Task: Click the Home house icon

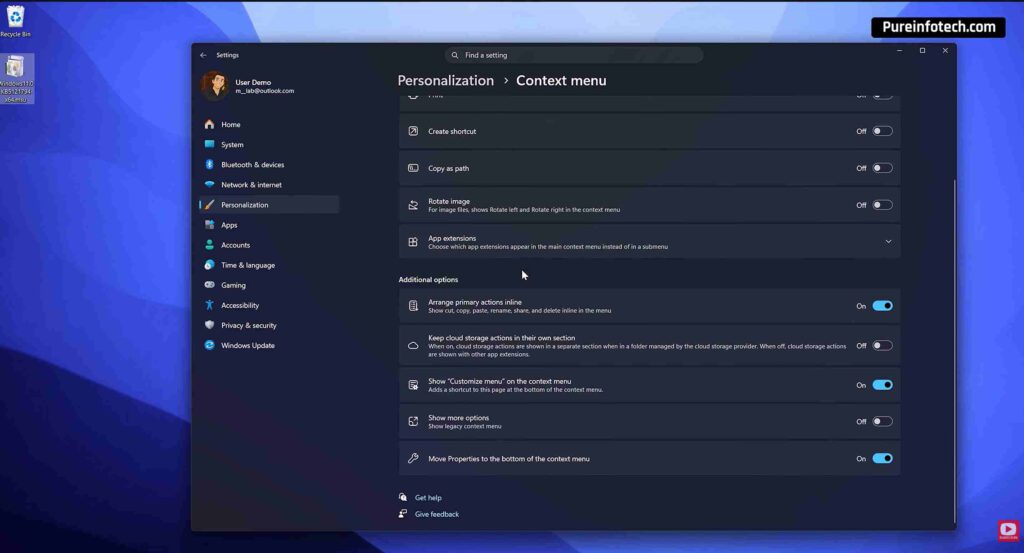Action: [209, 124]
